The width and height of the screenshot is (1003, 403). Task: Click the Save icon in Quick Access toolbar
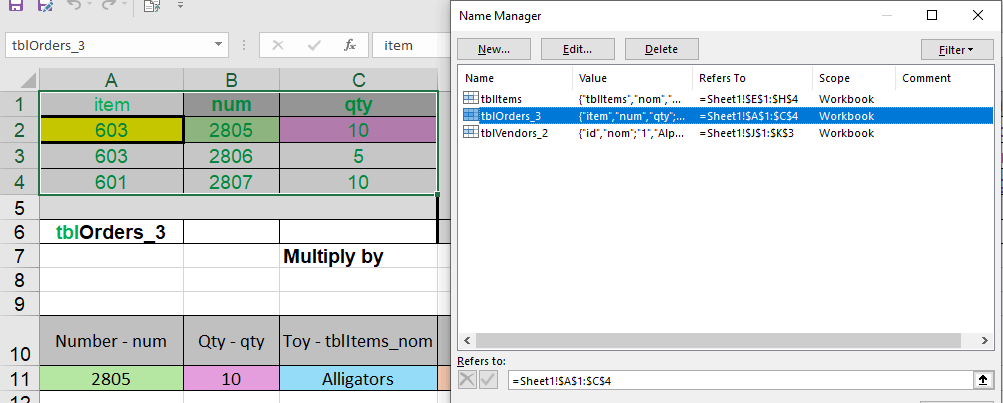point(15,5)
